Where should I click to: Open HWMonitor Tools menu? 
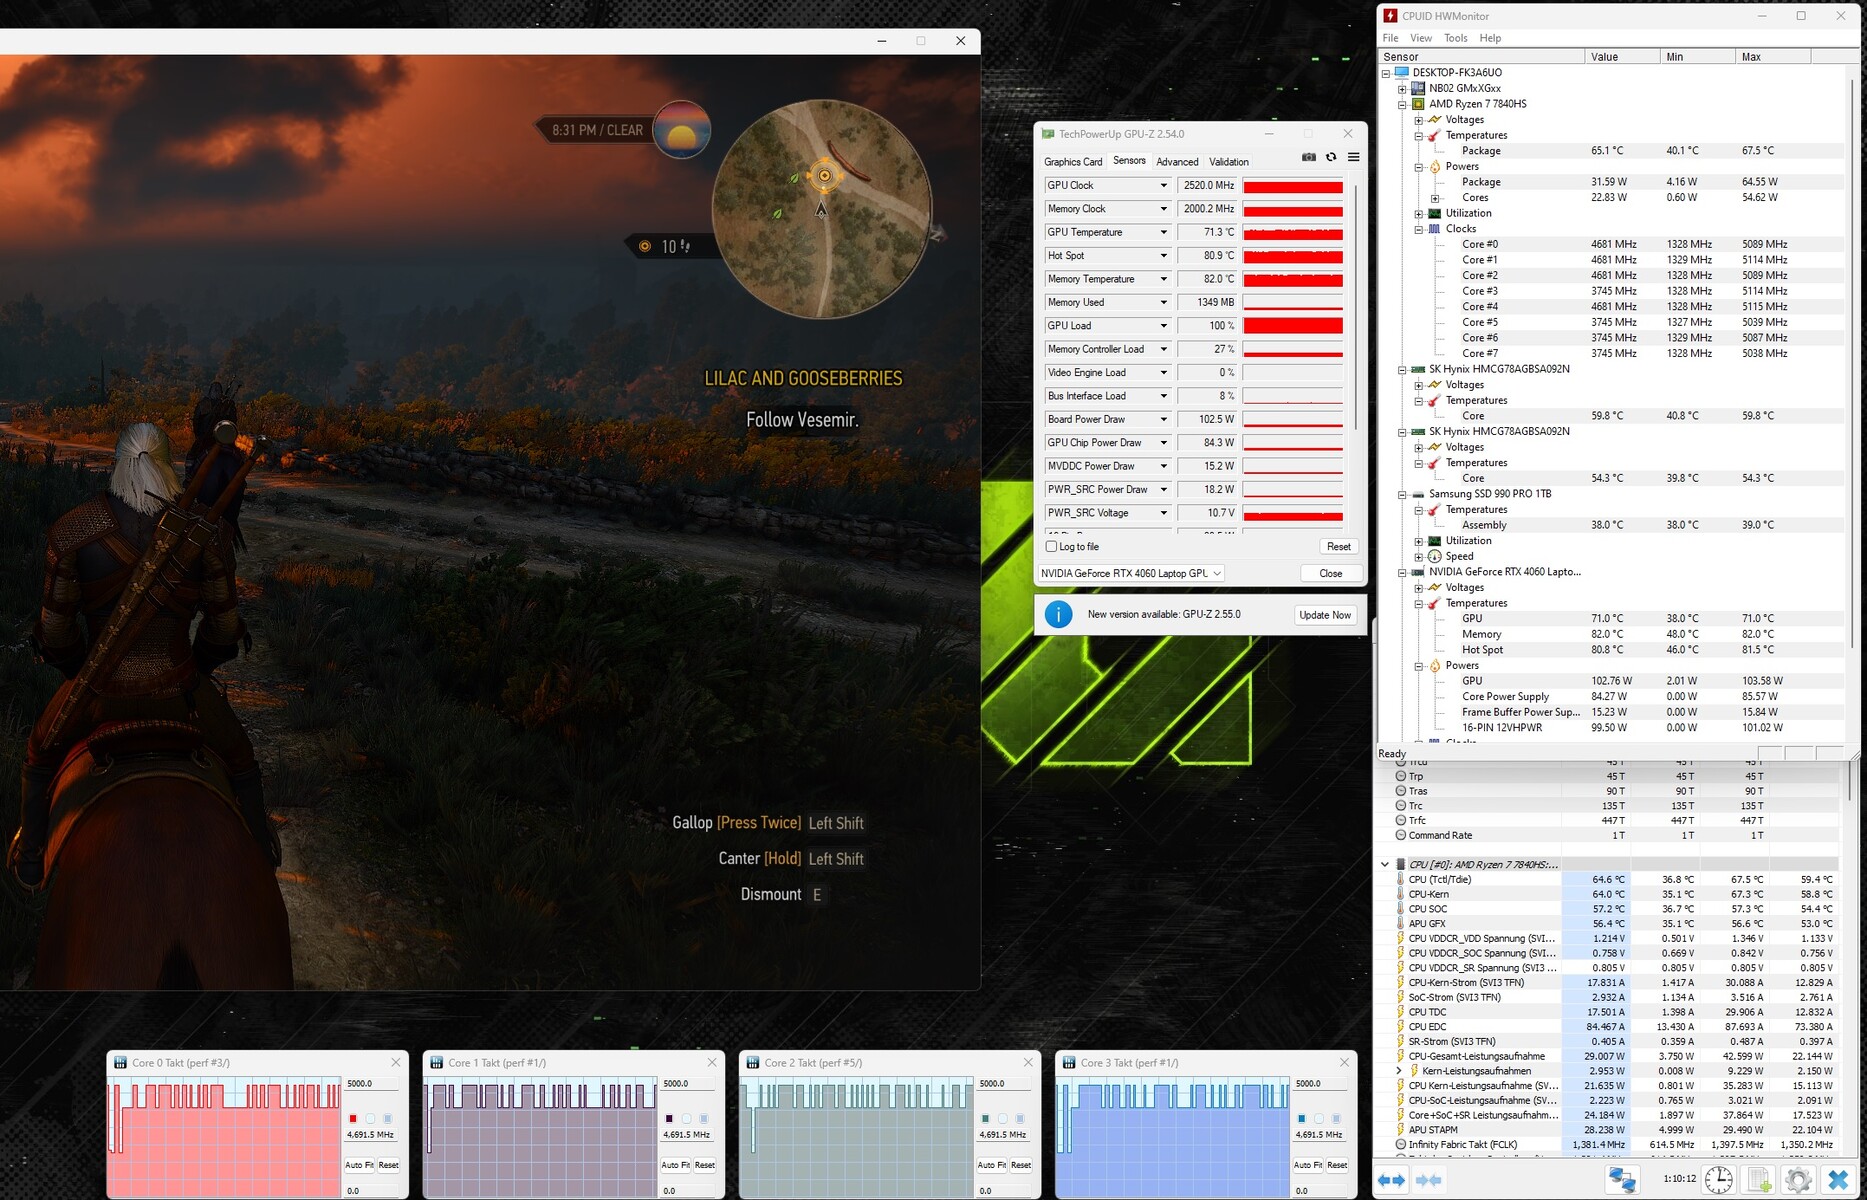tap(1455, 38)
